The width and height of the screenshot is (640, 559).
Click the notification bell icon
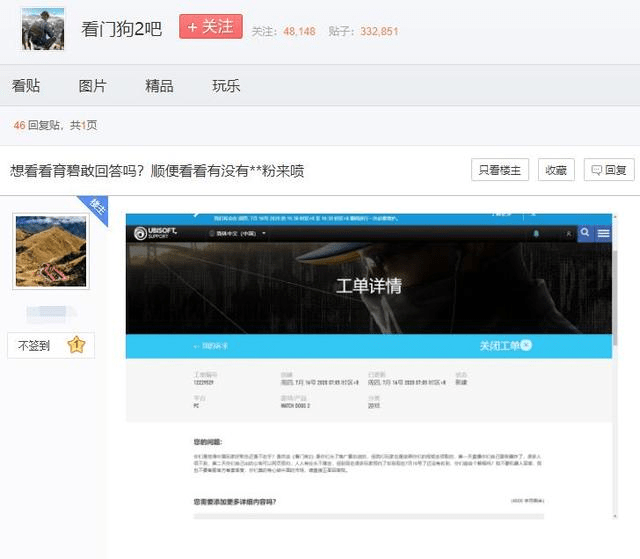tap(536, 233)
